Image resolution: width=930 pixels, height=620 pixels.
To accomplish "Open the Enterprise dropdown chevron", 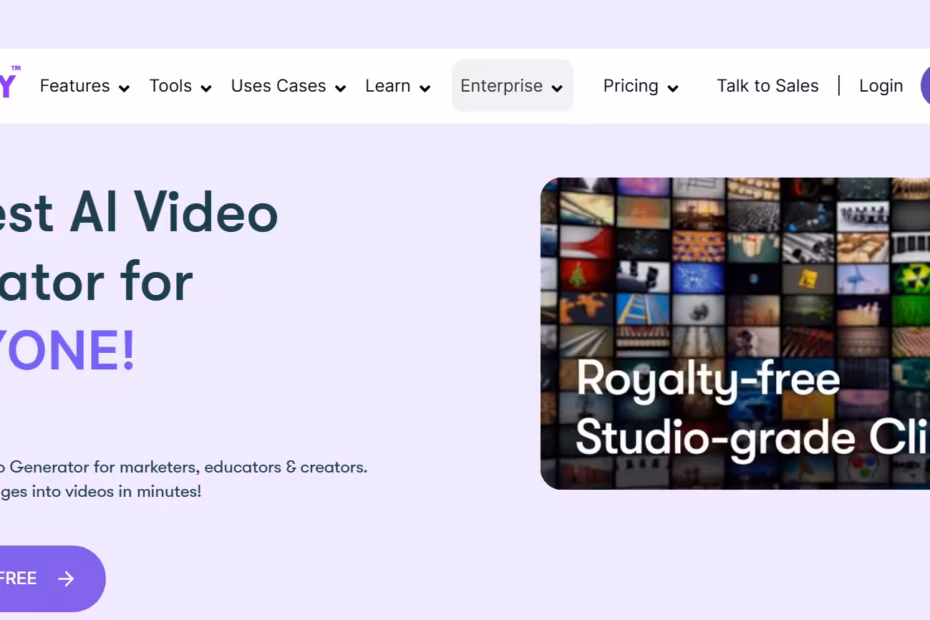I will coord(557,88).
